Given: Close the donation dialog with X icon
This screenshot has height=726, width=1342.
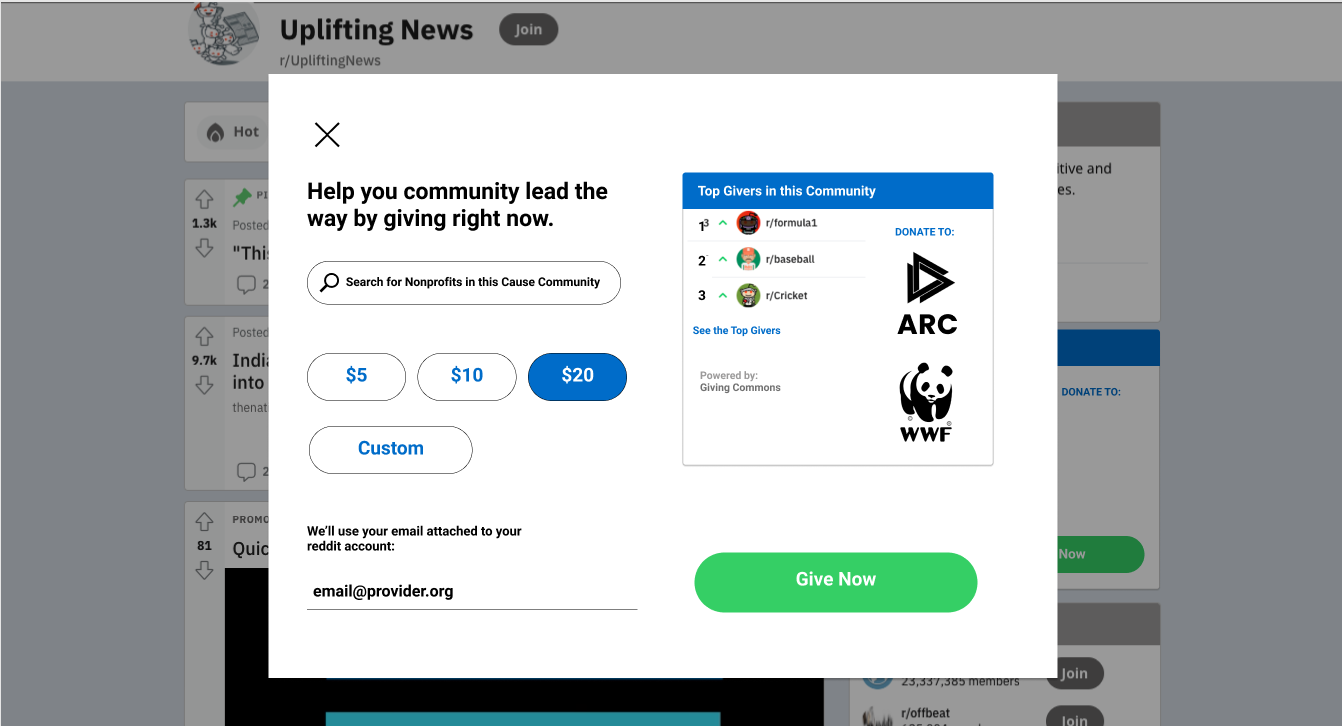Looking at the screenshot, I should 327,135.
